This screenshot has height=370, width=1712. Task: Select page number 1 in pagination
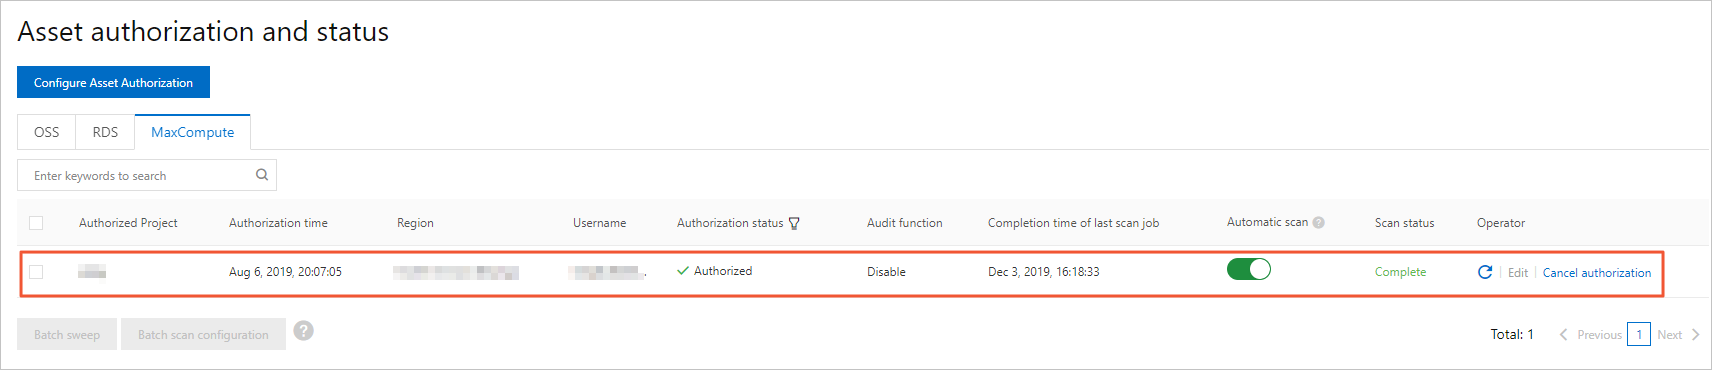(x=1639, y=334)
